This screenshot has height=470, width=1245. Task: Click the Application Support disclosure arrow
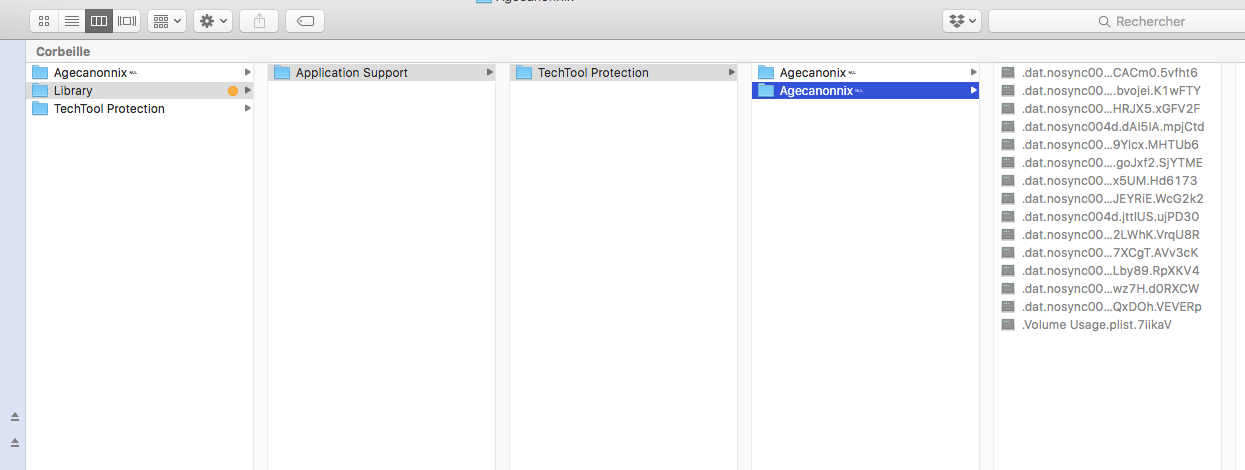click(490, 72)
